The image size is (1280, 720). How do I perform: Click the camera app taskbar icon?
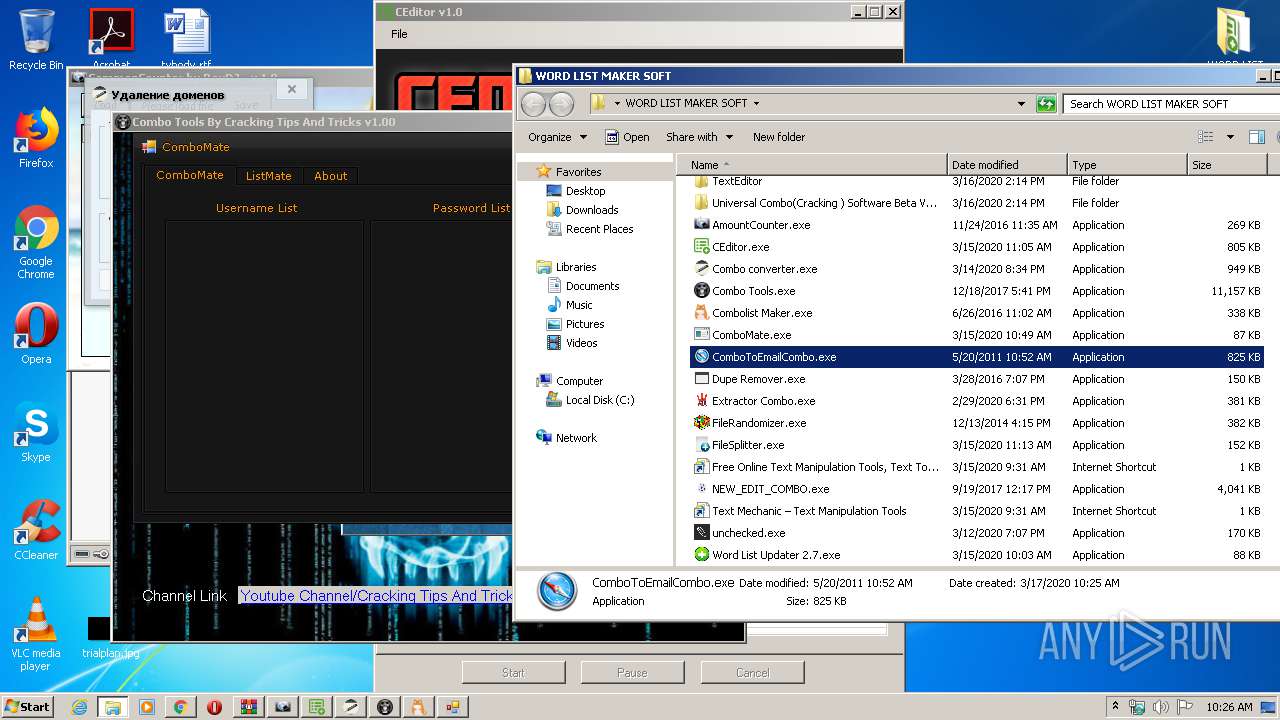(x=283, y=707)
